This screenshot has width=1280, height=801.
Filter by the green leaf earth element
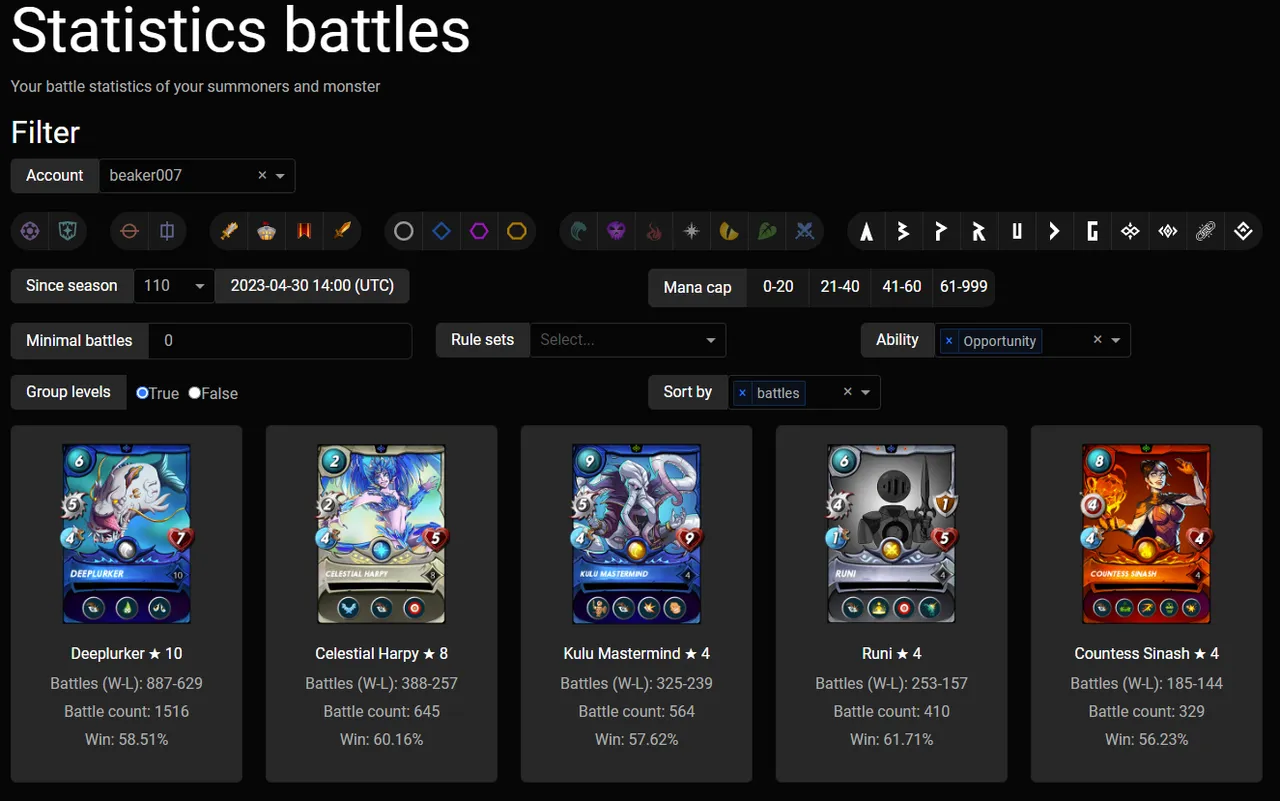click(767, 232)
